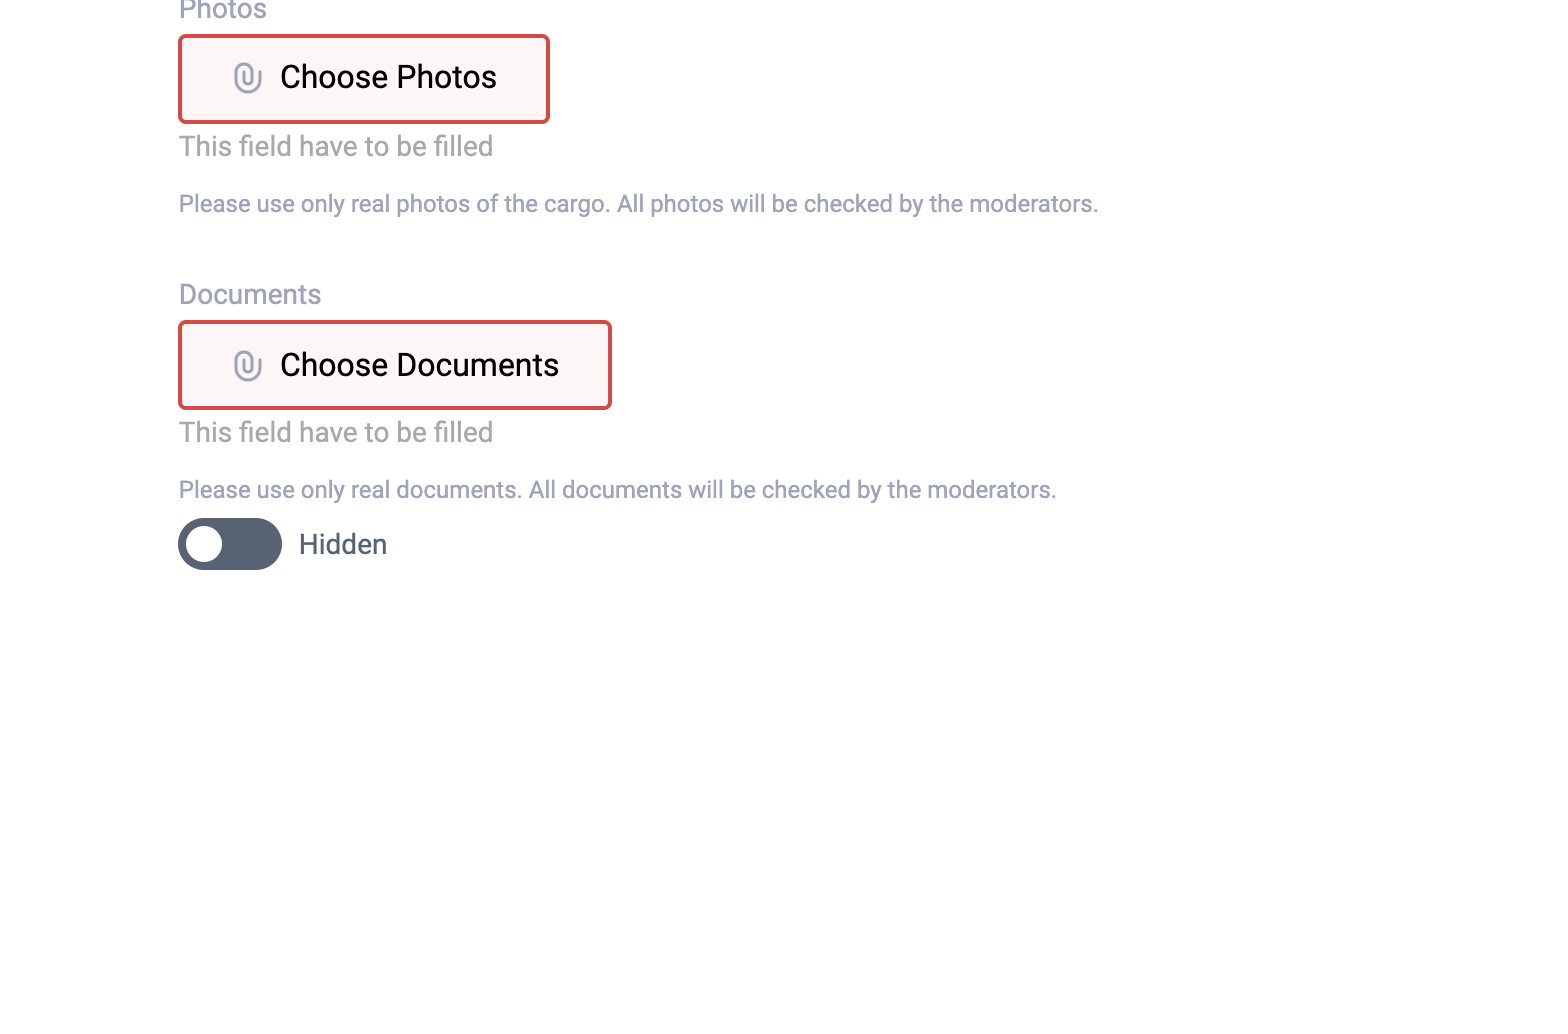Click the paperclip icon beside Choose Documents

tap(248, 366)
